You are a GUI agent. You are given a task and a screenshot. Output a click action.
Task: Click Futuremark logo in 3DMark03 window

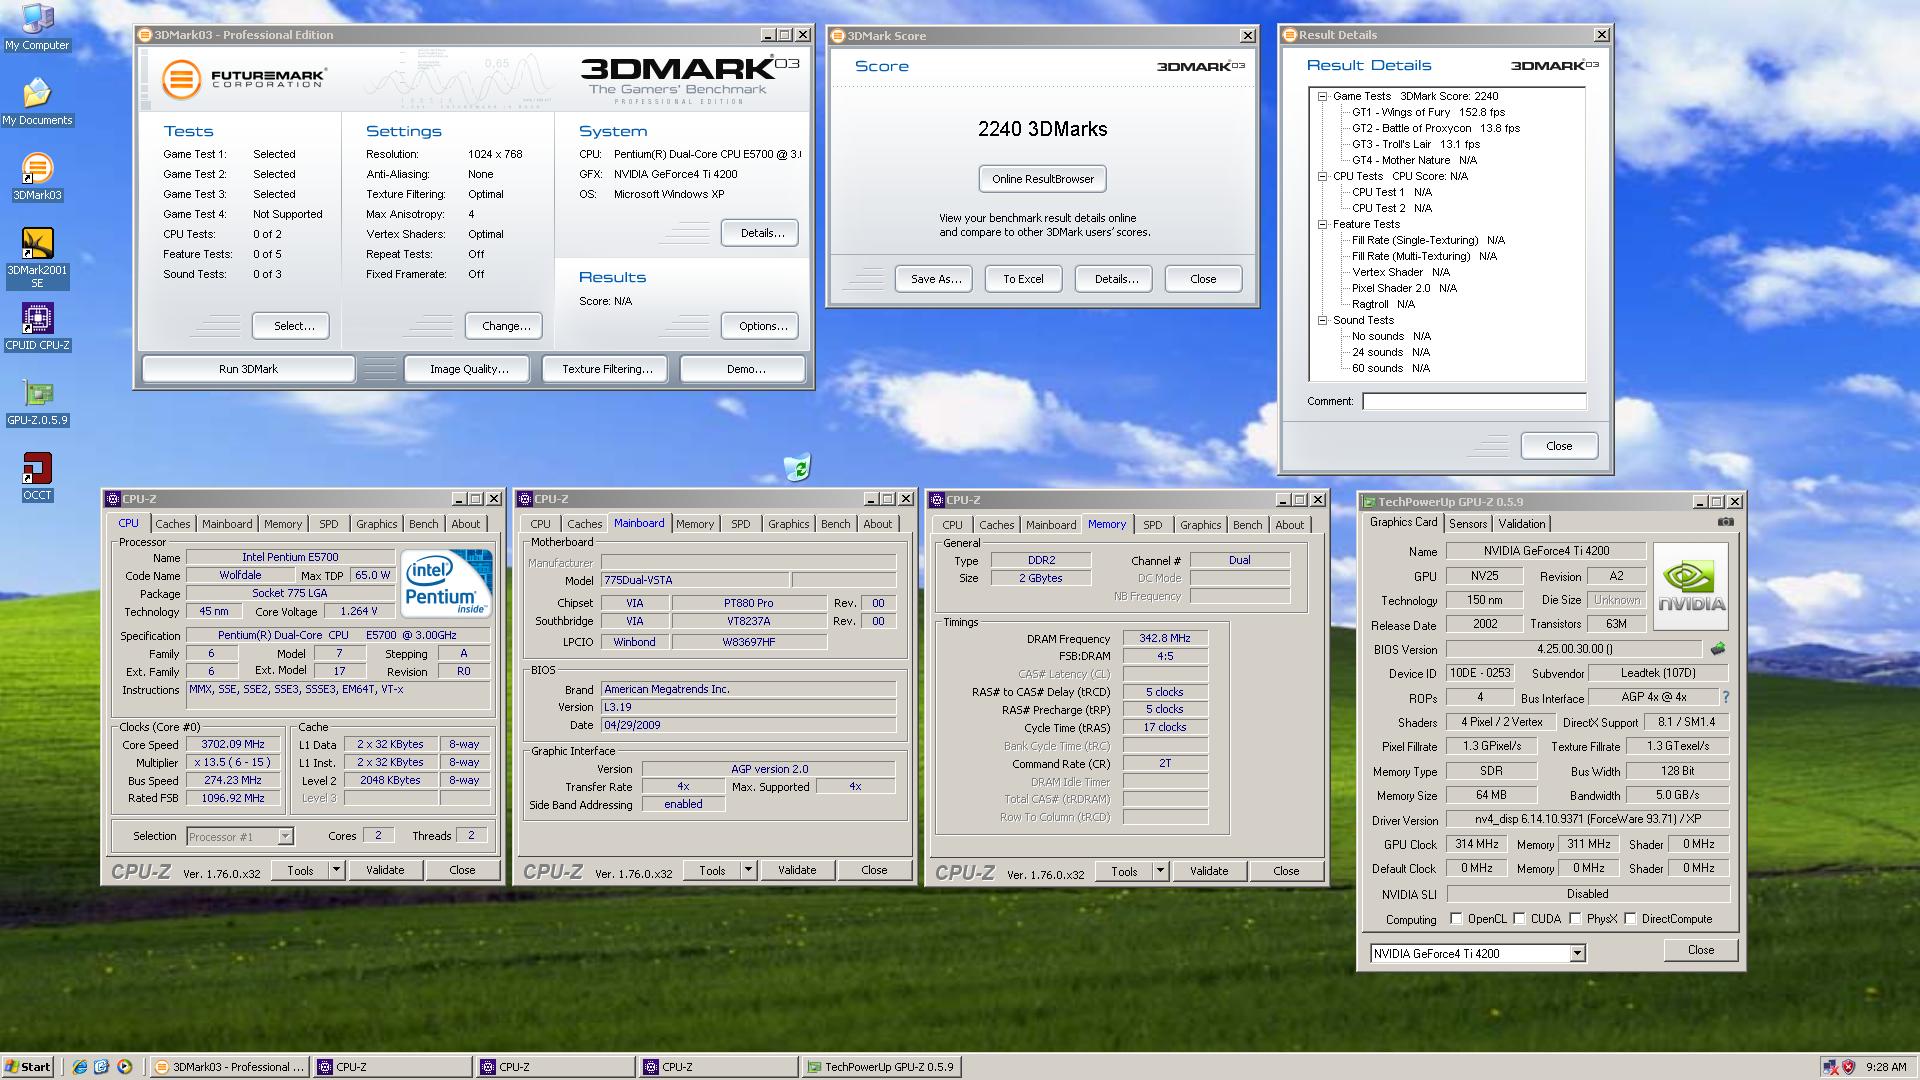tap(244, 78)
